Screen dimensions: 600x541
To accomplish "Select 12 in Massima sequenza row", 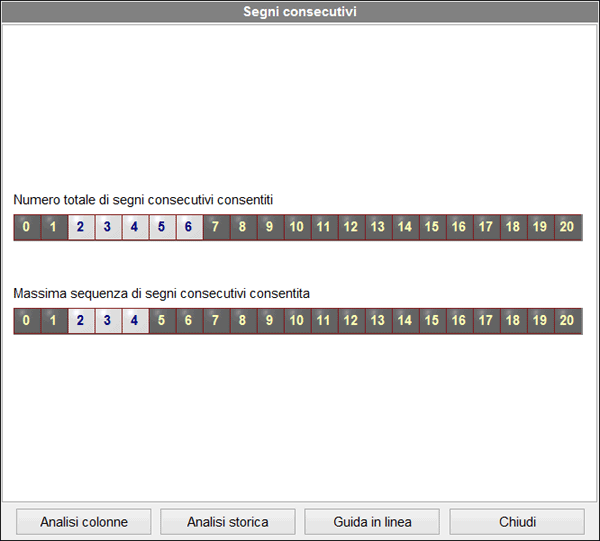I will [x=350, y=321].
